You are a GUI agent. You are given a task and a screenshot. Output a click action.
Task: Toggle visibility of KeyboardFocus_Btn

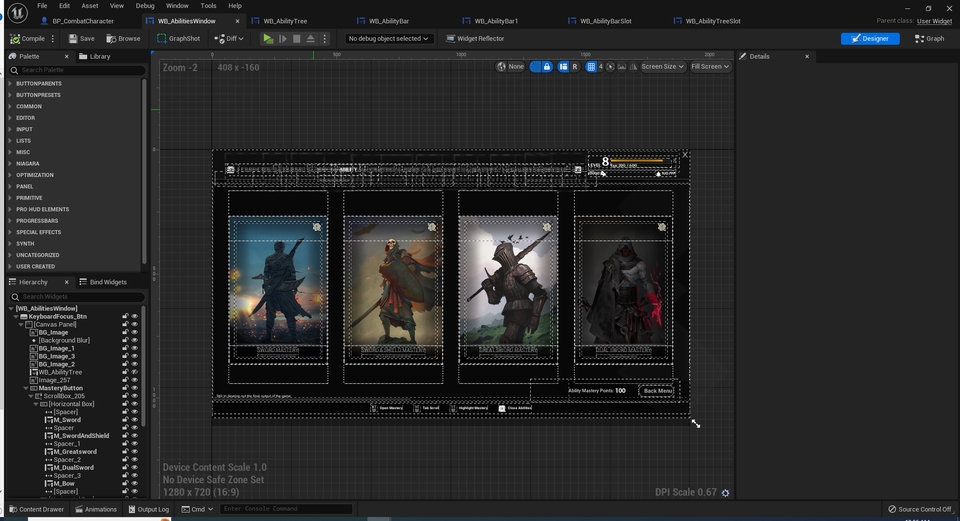point(135,317)
